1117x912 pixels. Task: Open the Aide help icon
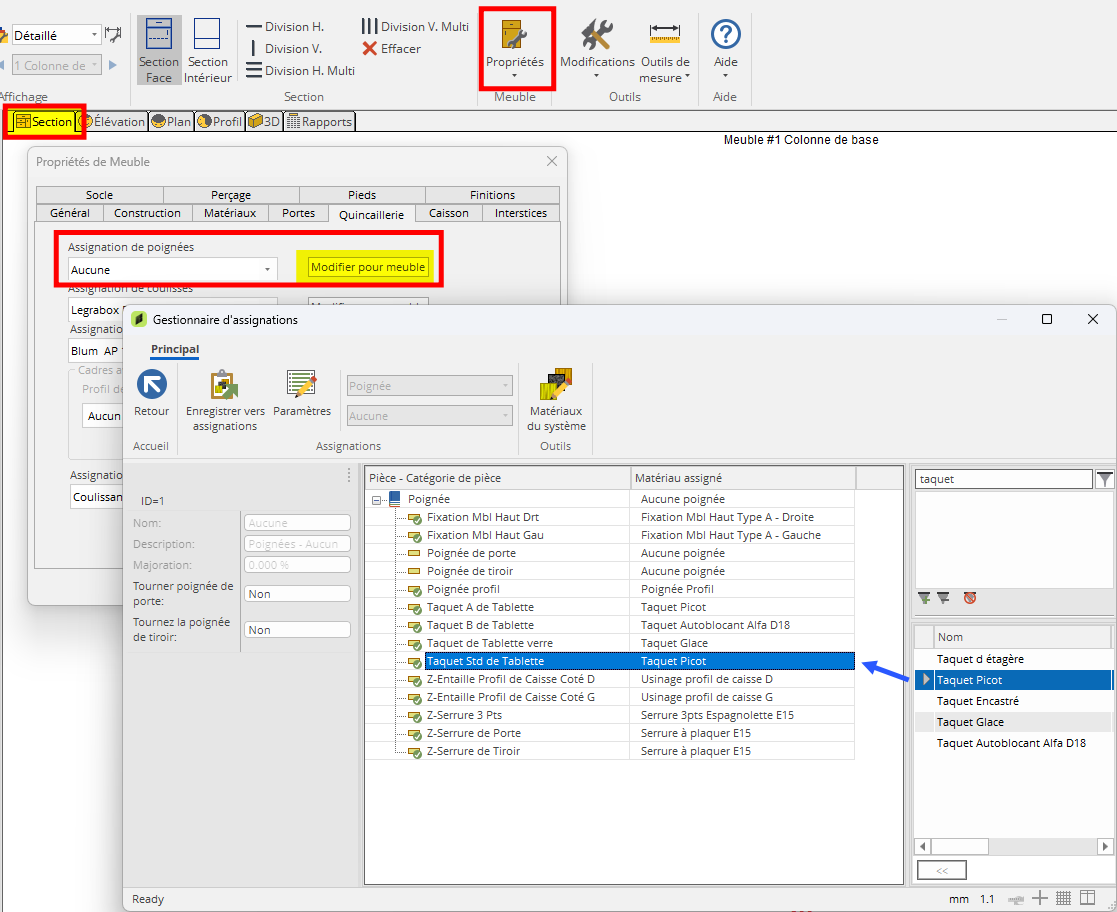click(725, 36)
